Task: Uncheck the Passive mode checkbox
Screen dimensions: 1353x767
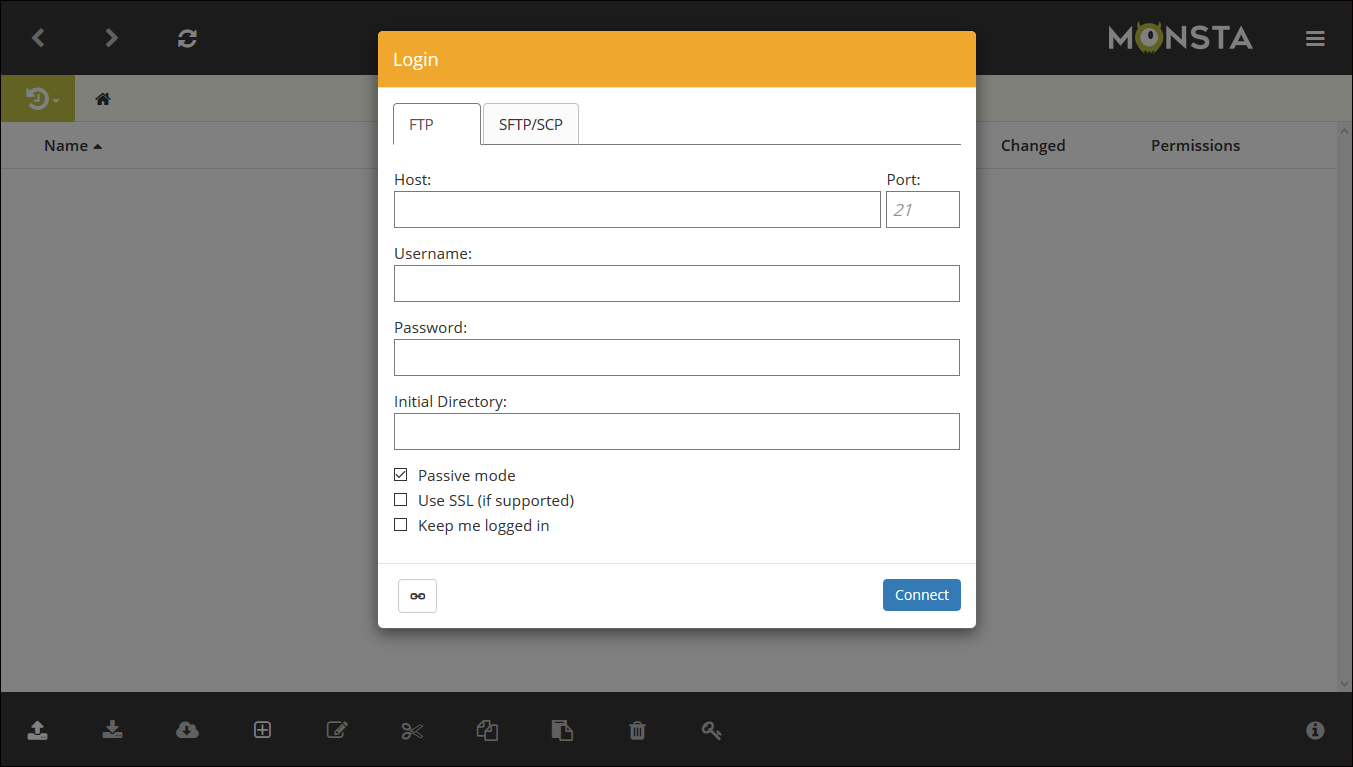Action: tap(401, 475)
